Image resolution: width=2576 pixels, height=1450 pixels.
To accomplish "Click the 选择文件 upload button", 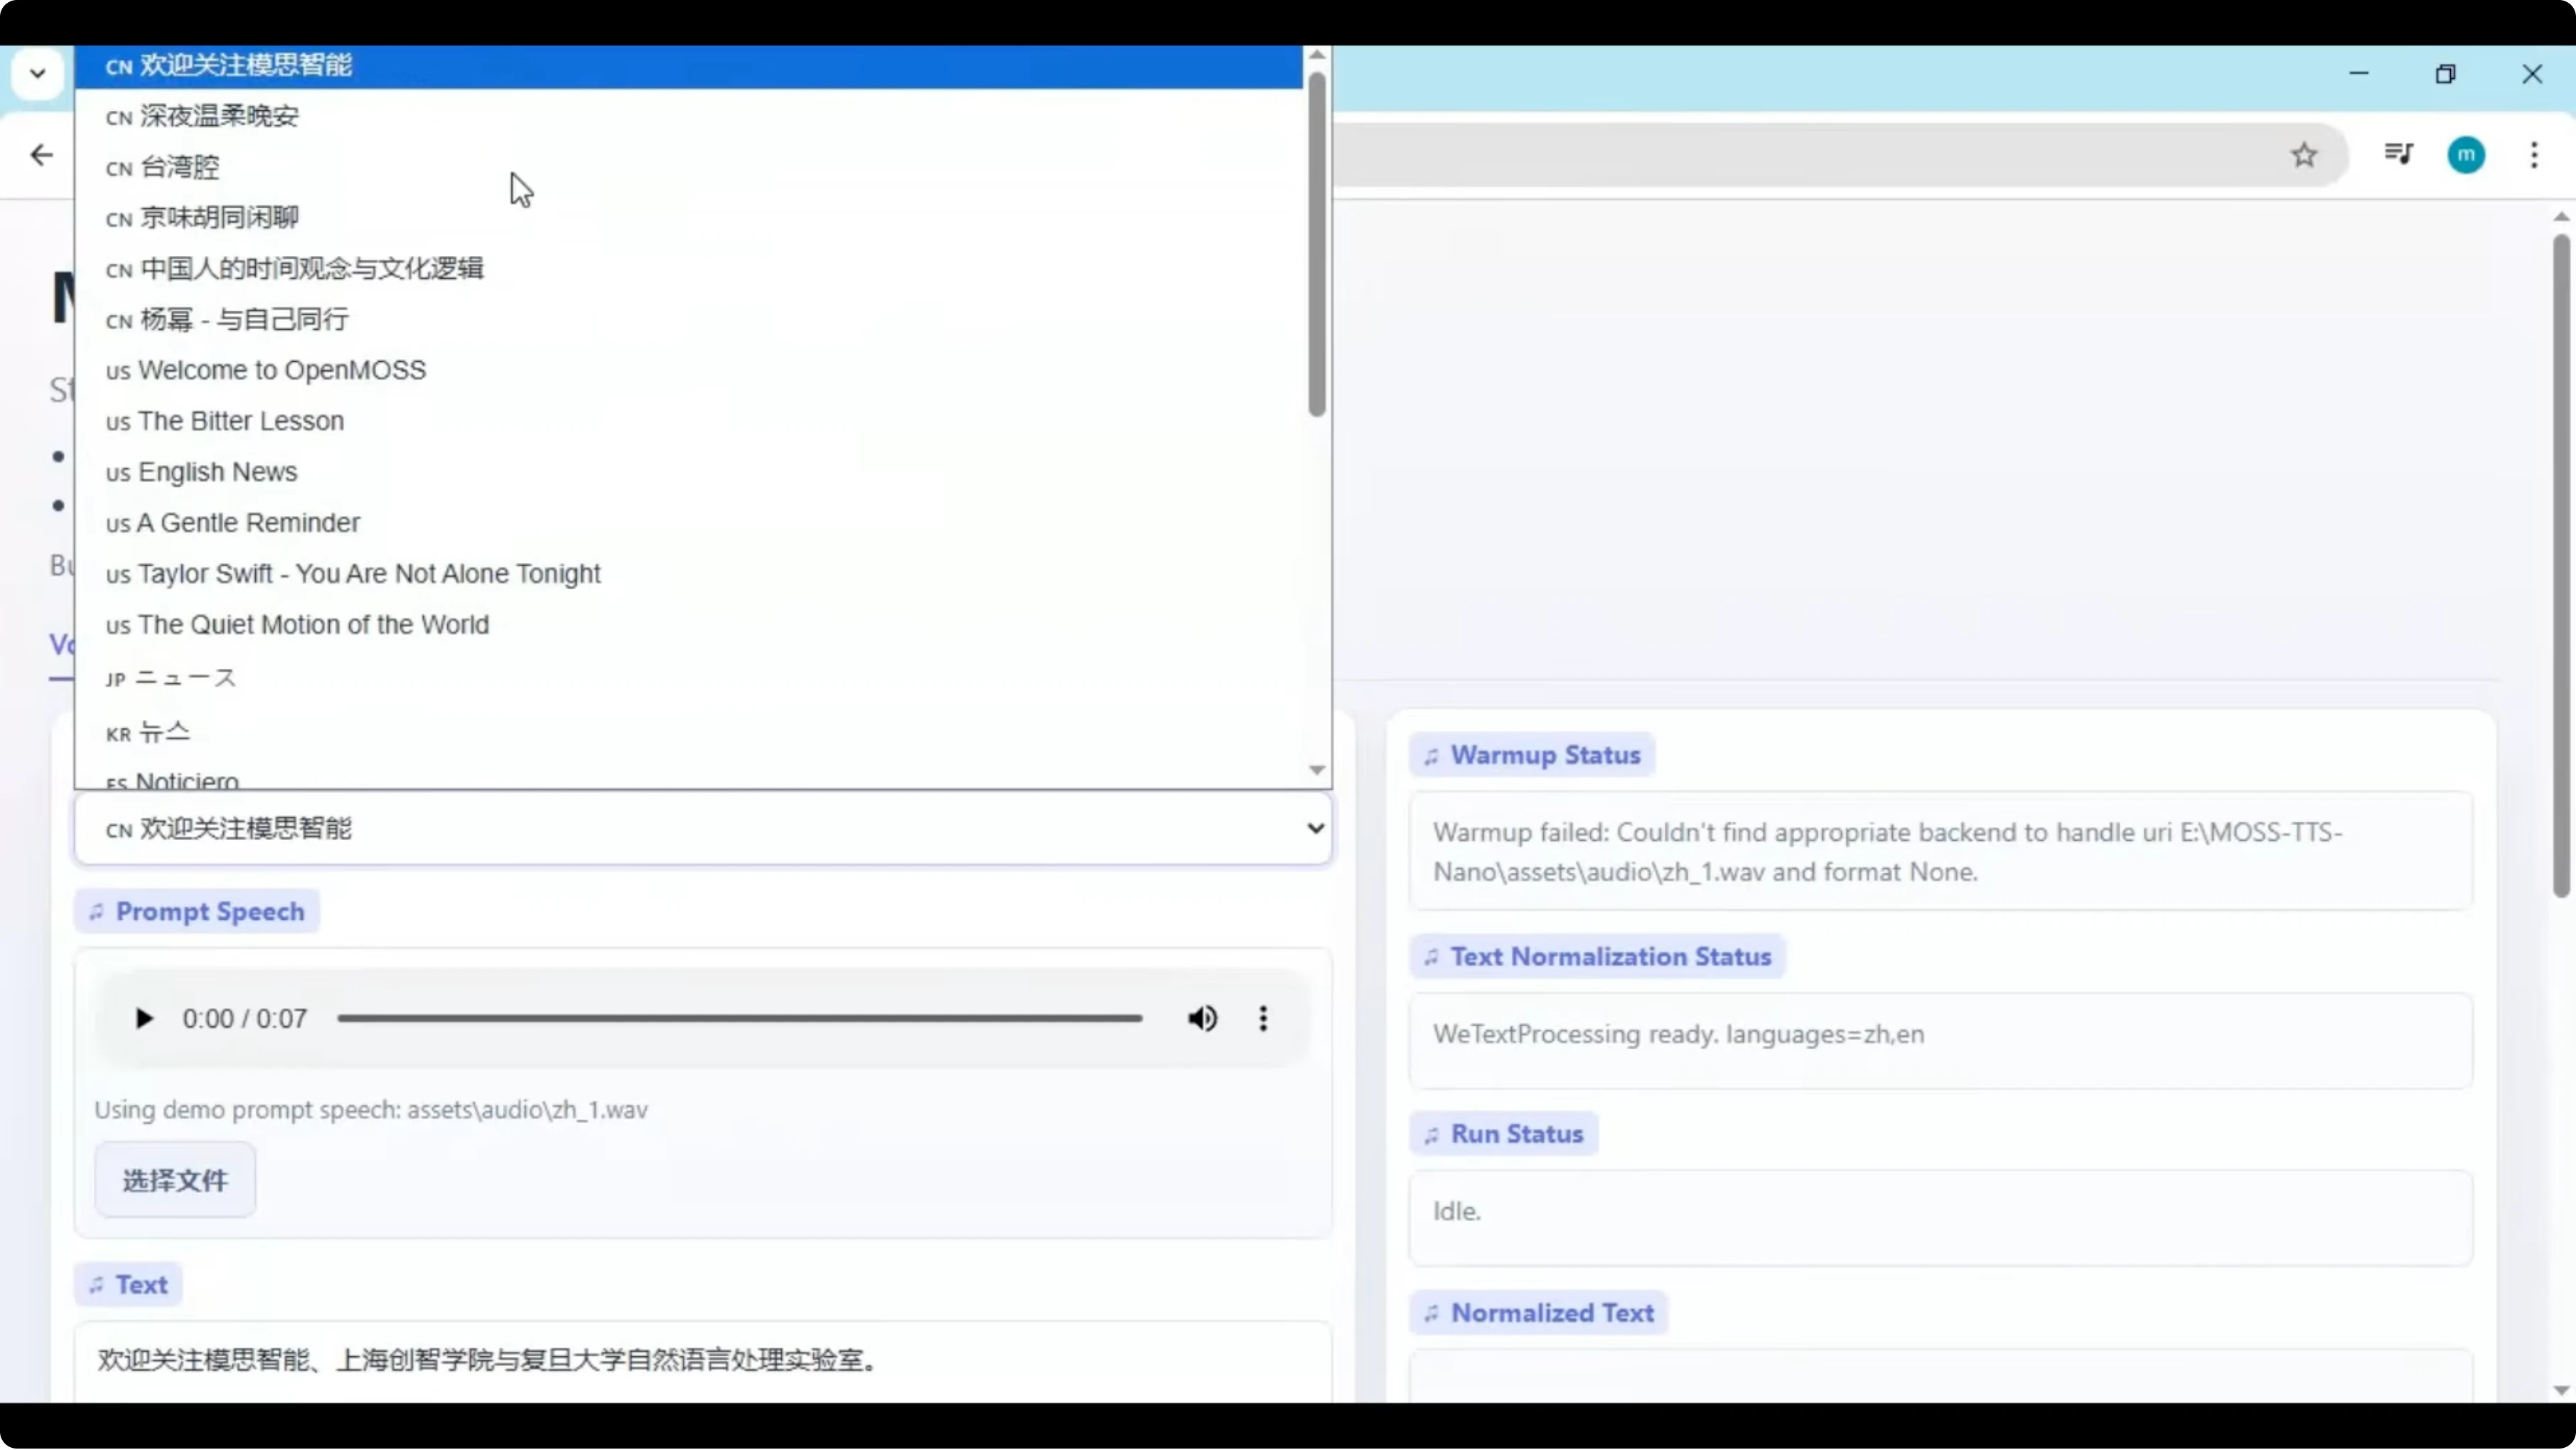I will click(x=175, y=1180).
